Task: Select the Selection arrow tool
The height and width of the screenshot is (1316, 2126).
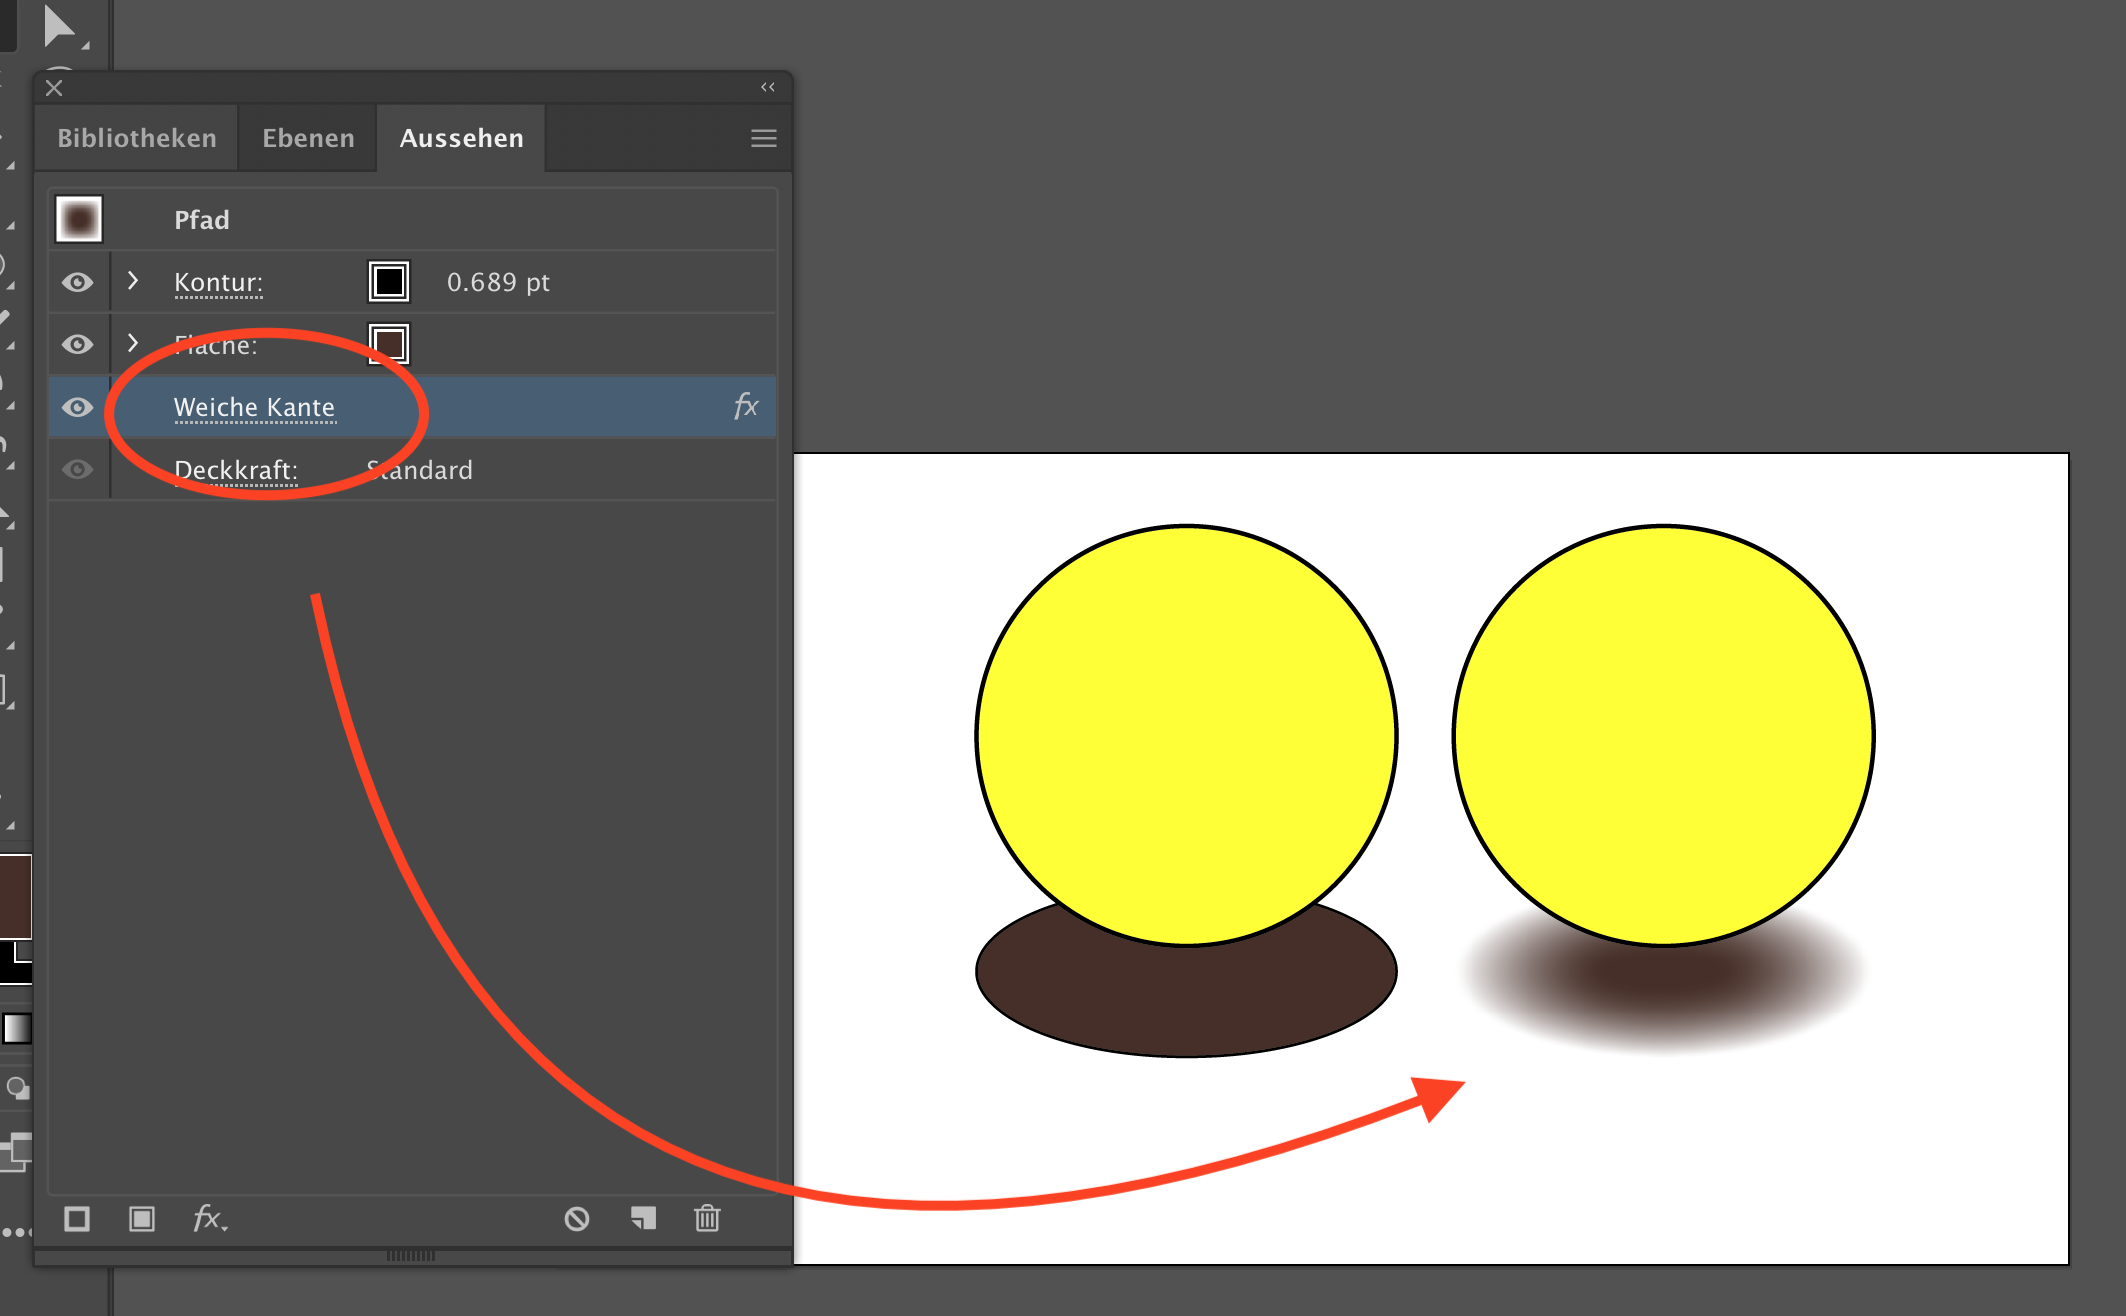Action: pyautogui.click(x=60, y=27)
